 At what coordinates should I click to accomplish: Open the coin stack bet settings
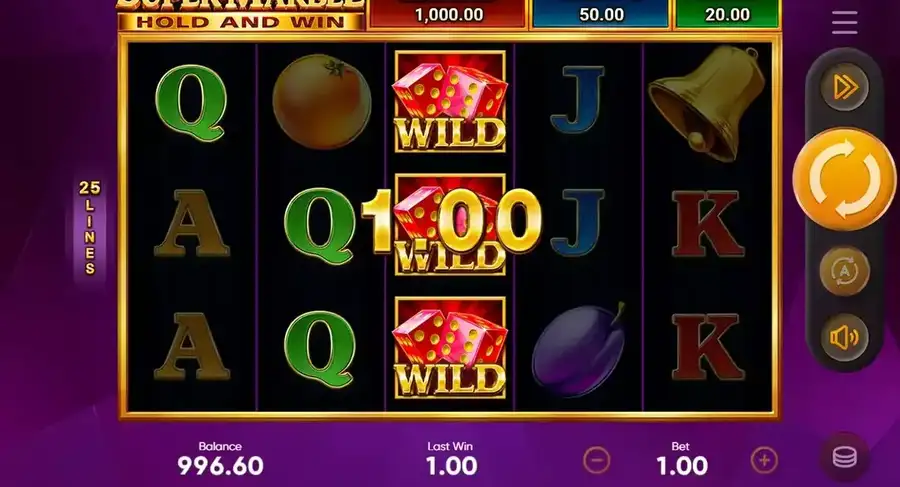[844, 457]
